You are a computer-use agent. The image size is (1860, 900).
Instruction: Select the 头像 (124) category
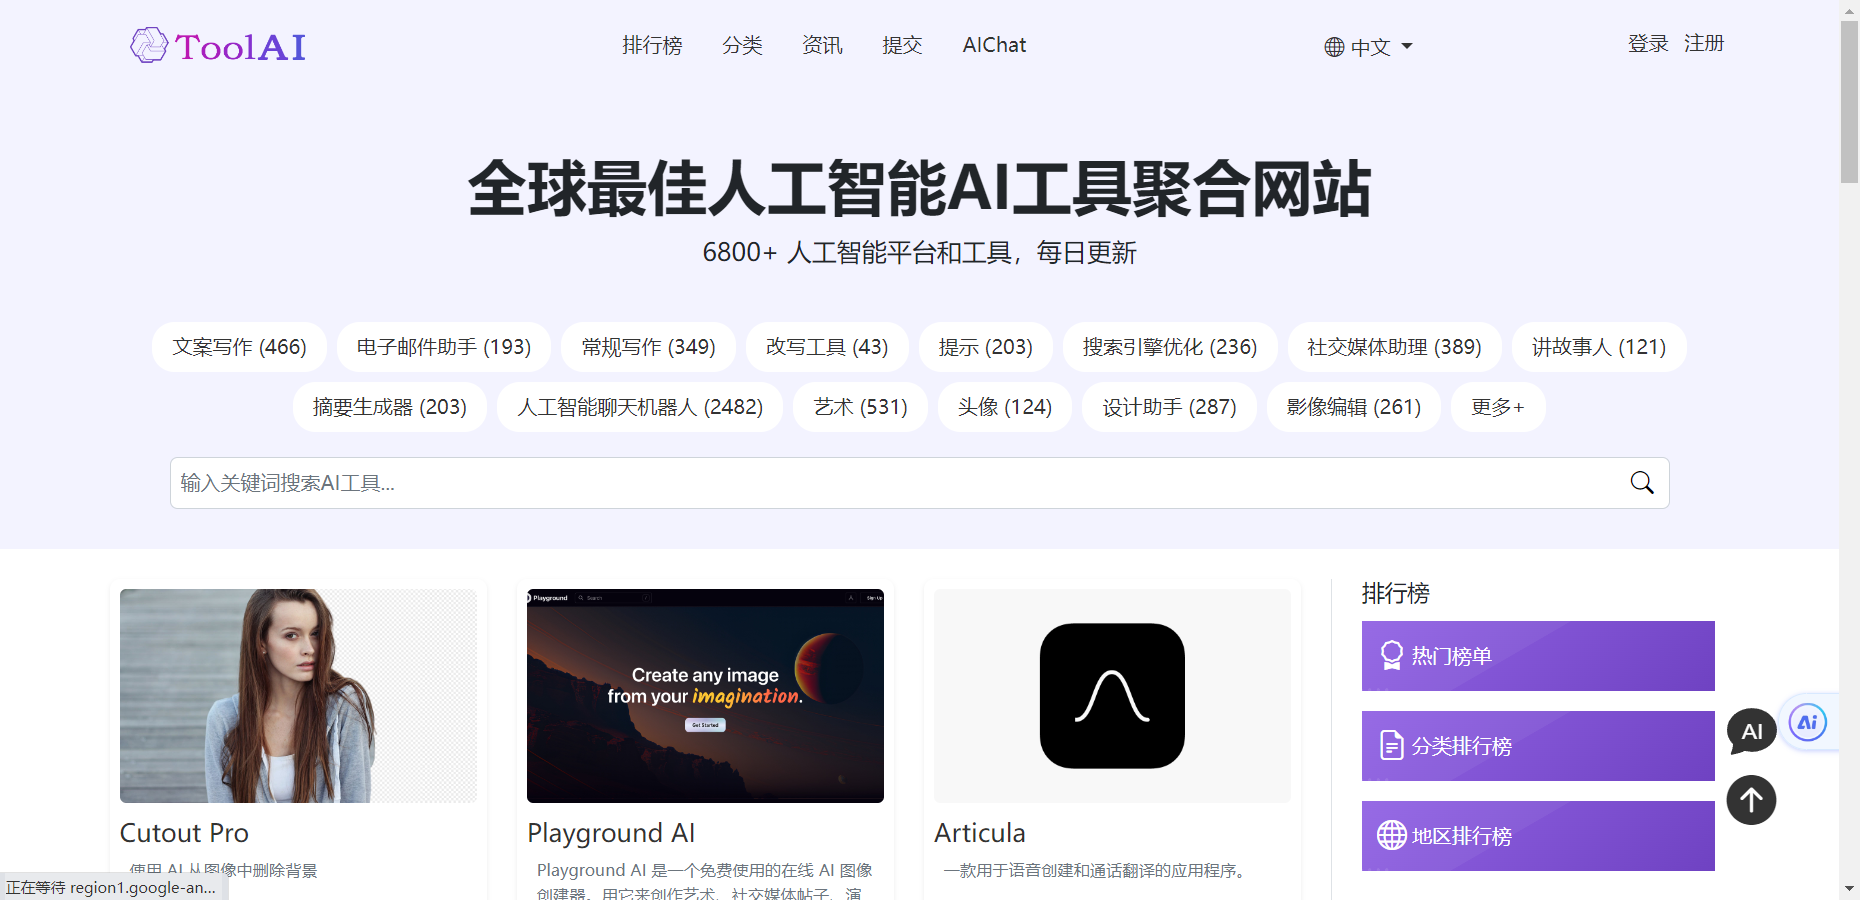point(1005,407)
